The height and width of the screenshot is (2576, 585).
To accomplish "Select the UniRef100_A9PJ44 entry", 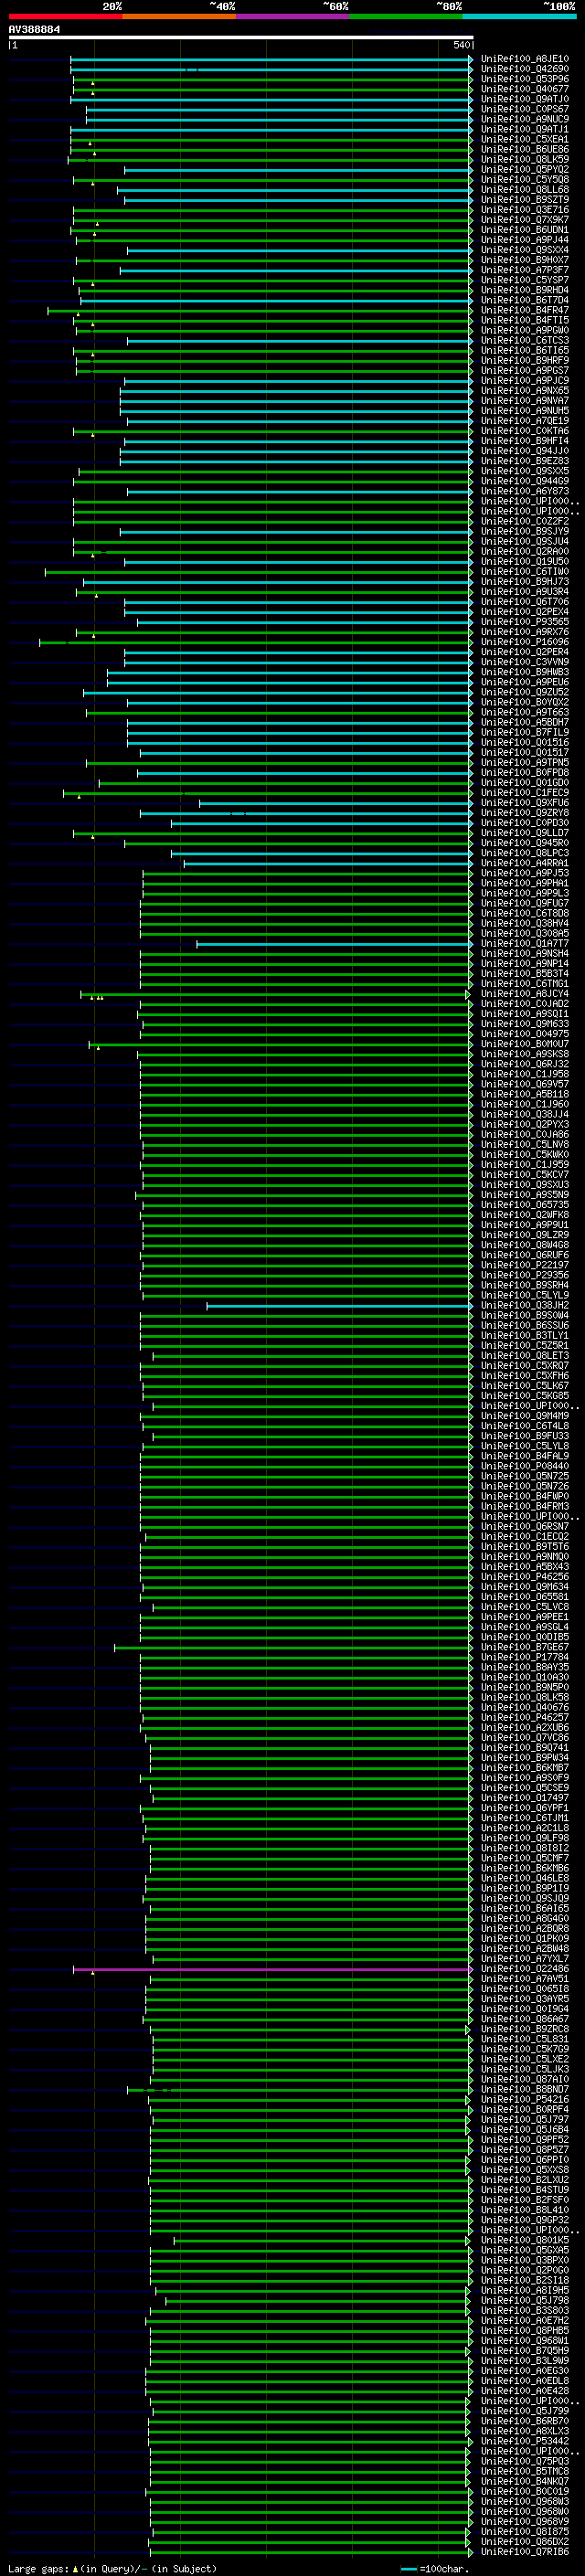I will click(525, 240).
